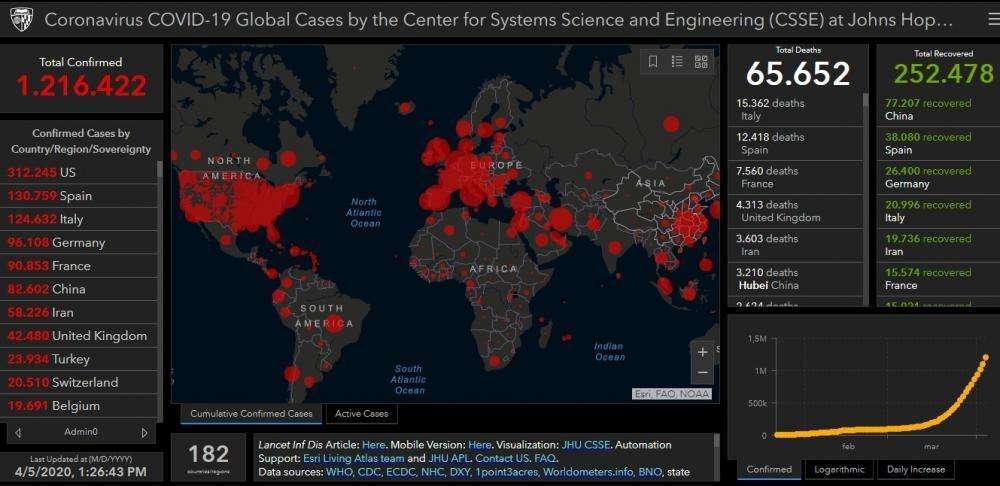This screenshot has width=1000, height=486.
Task: Open the FAQ link
Action: point(545,459)
